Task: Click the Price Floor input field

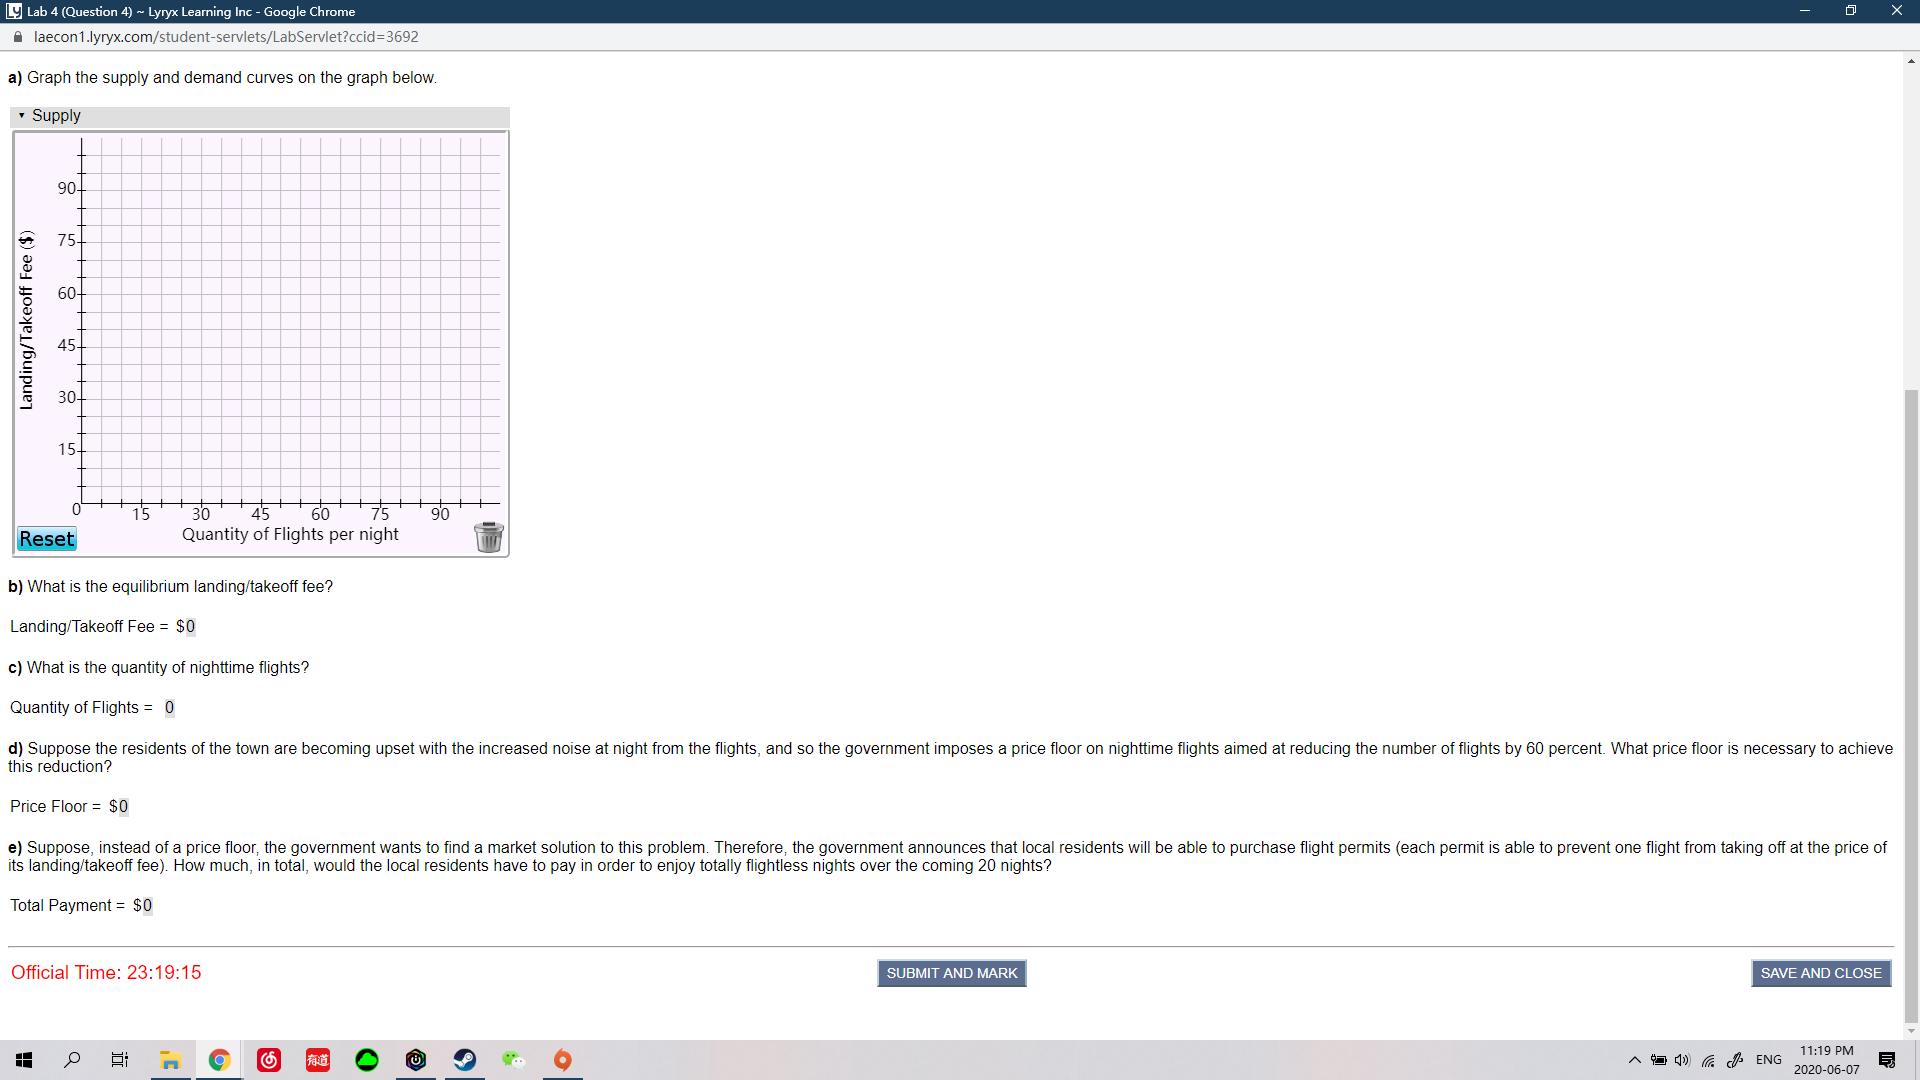Action: click(x=123, y=807)
